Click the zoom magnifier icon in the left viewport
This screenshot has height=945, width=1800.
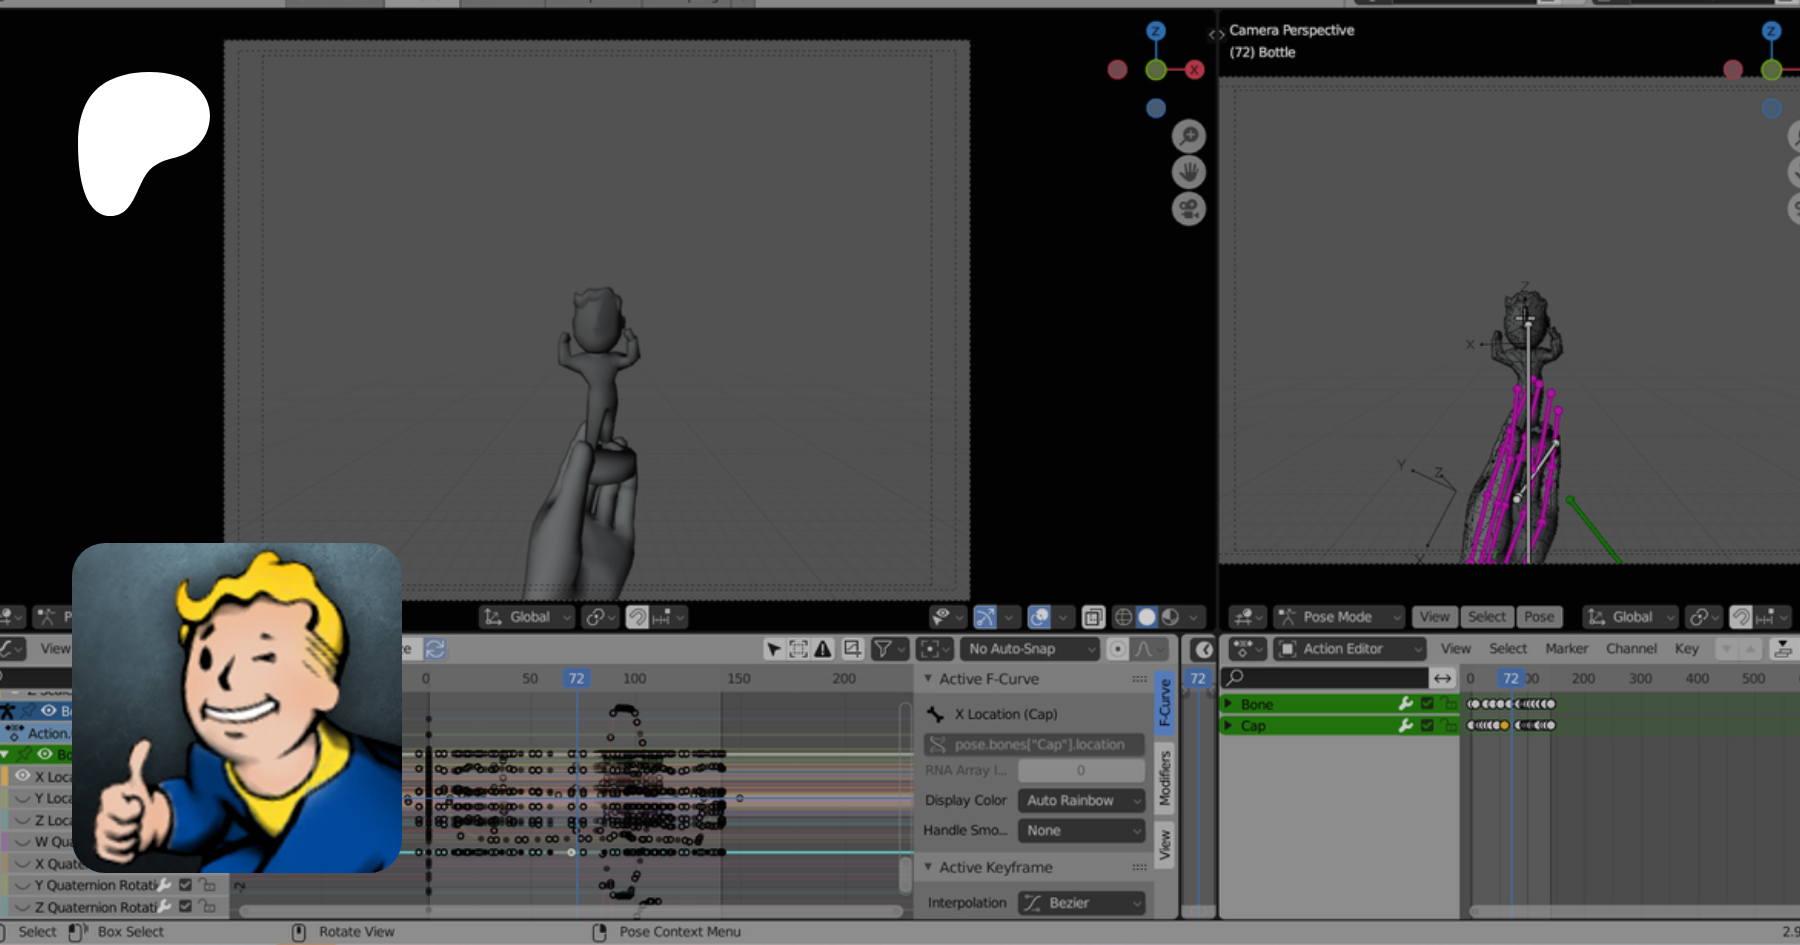(x=1189, y=136)
